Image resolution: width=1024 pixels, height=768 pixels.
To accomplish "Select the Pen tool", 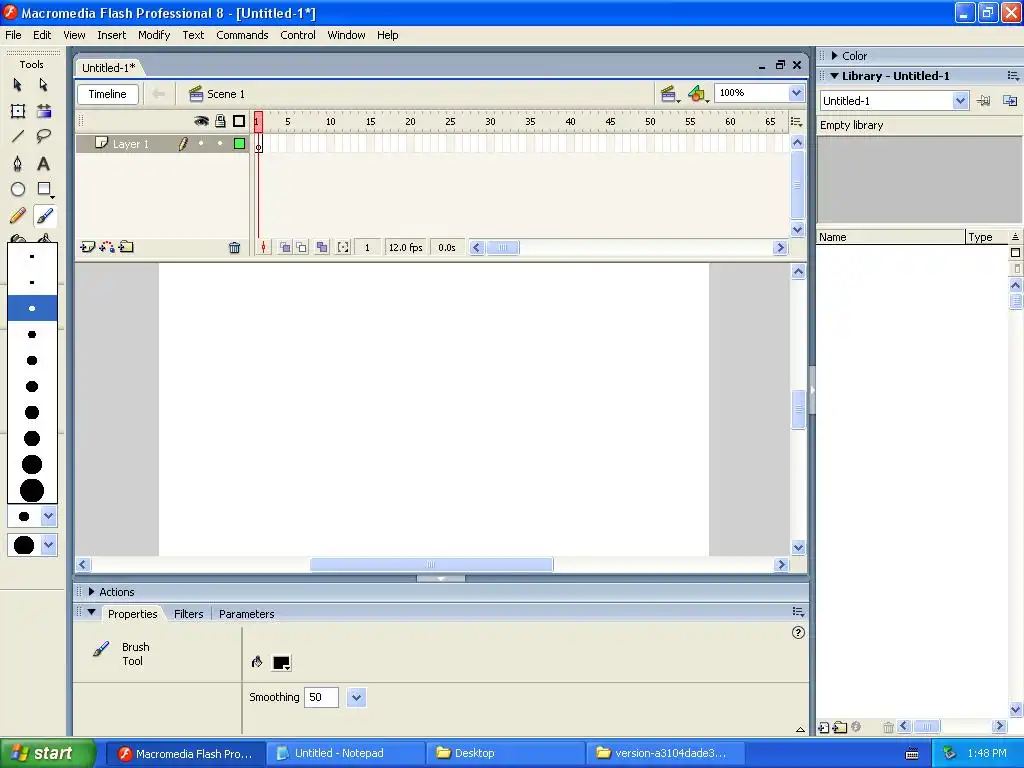I will pos(18,163).
